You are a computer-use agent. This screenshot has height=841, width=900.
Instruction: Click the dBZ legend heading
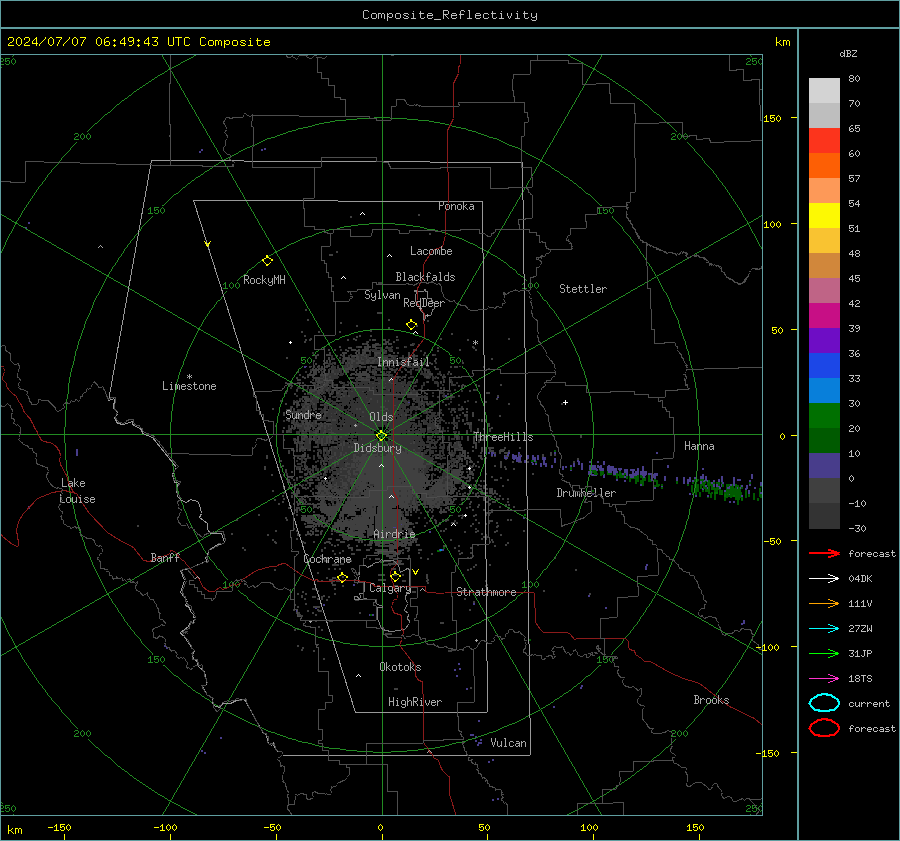click(848, 53)
